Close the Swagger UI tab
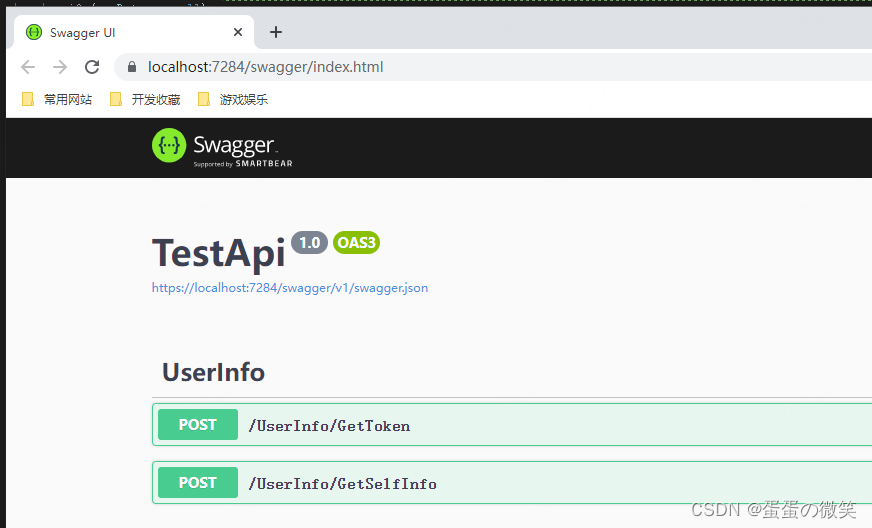The image size is (872, 528). tap(238, 32)
